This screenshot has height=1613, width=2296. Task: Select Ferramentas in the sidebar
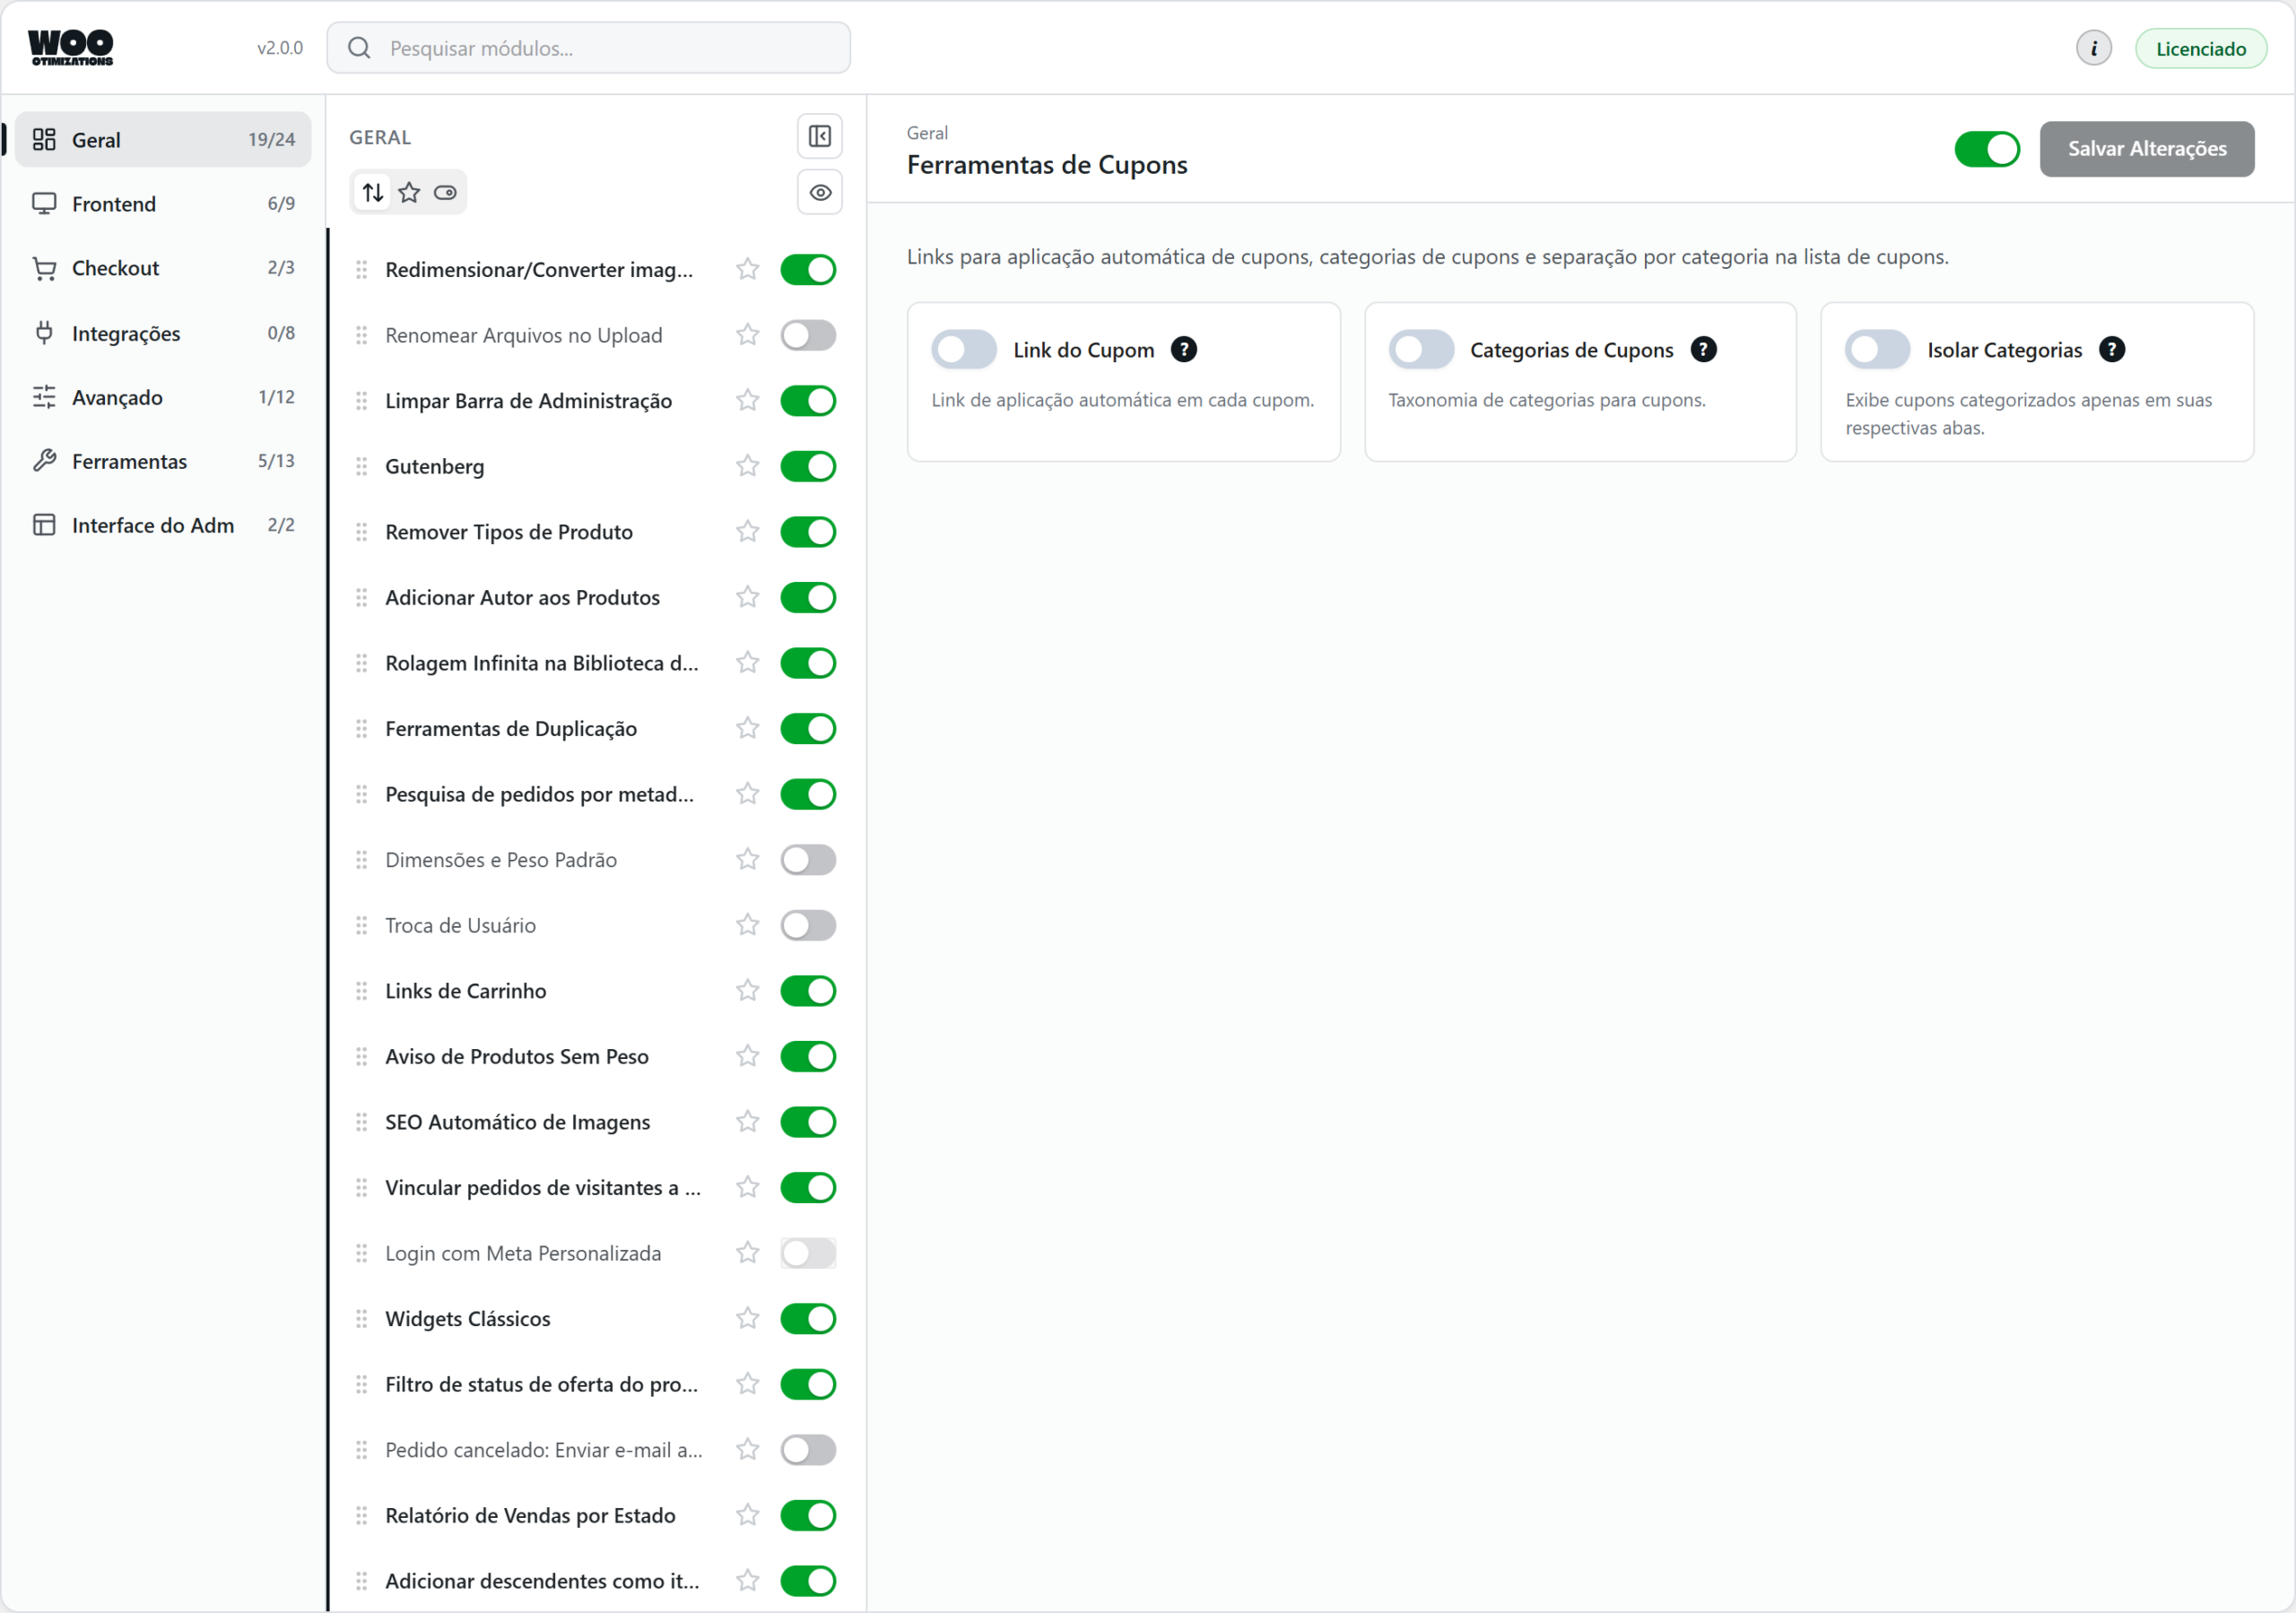(x=163, y=461)
